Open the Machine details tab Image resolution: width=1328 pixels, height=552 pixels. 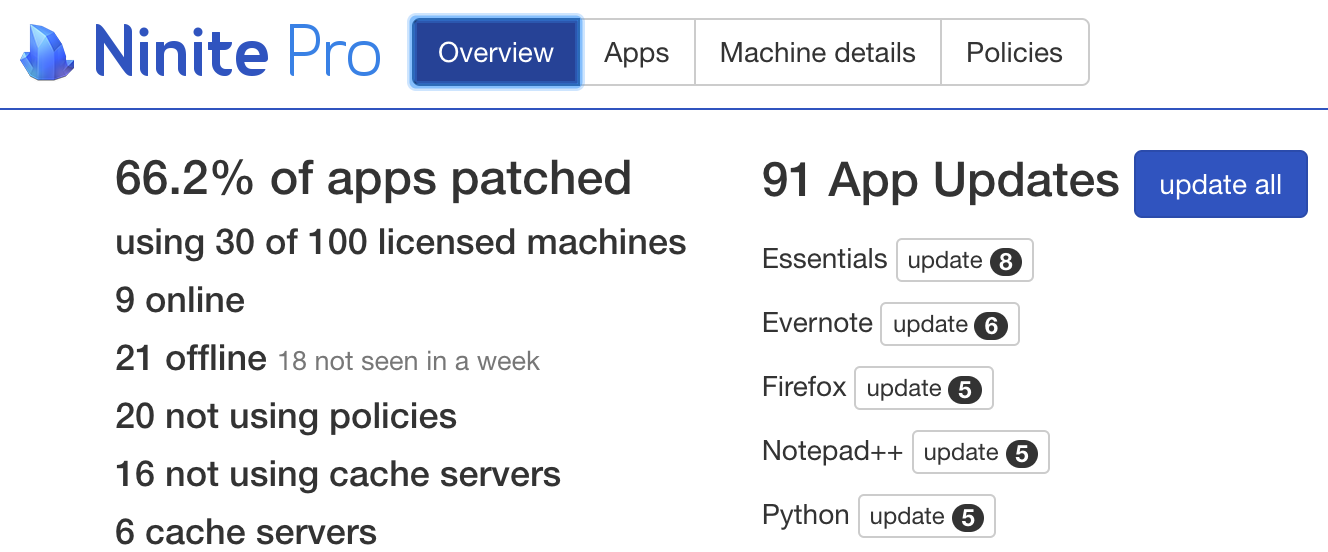[x=817, y=52]
